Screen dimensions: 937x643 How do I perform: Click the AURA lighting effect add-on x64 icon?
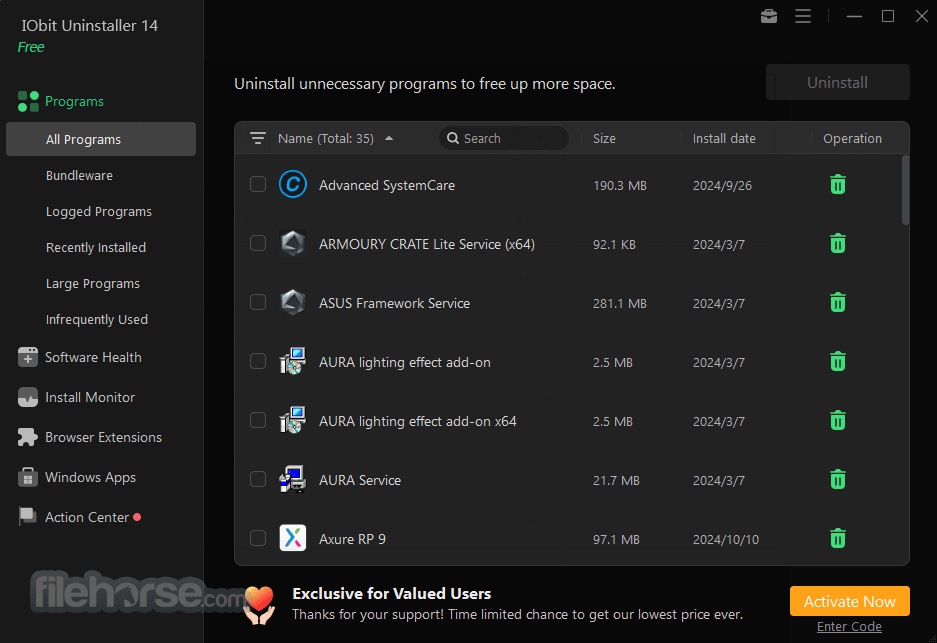pos(293,420)
